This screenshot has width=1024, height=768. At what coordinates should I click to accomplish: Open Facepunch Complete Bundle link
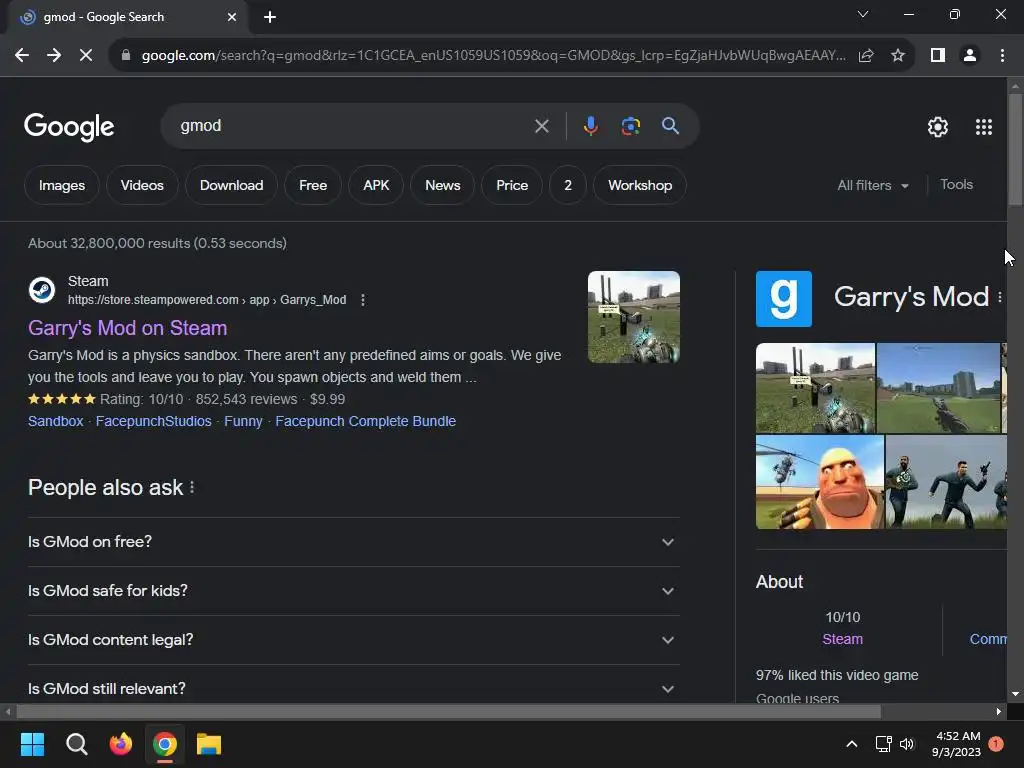coord(366,421)
